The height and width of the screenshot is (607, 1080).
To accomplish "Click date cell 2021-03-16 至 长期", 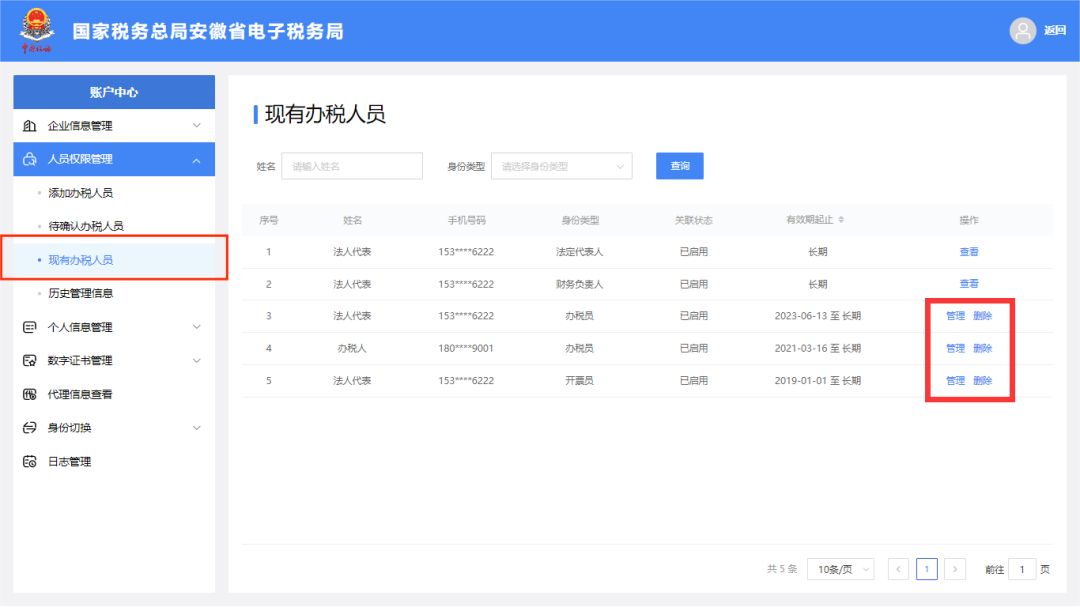I will [x=818, y=348].
